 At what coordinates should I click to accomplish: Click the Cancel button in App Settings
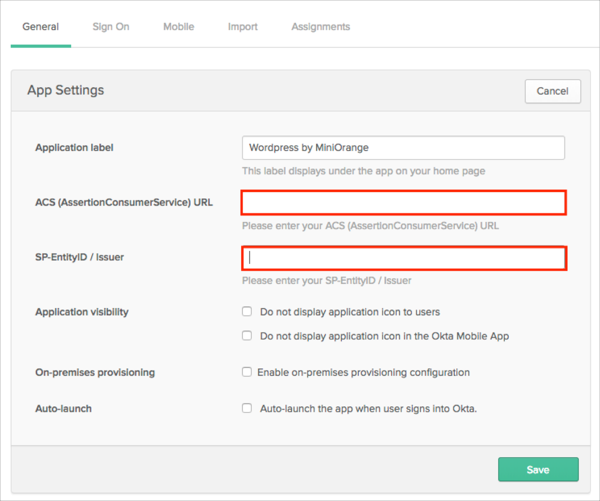pyautogui.click(x=552, y=91)
